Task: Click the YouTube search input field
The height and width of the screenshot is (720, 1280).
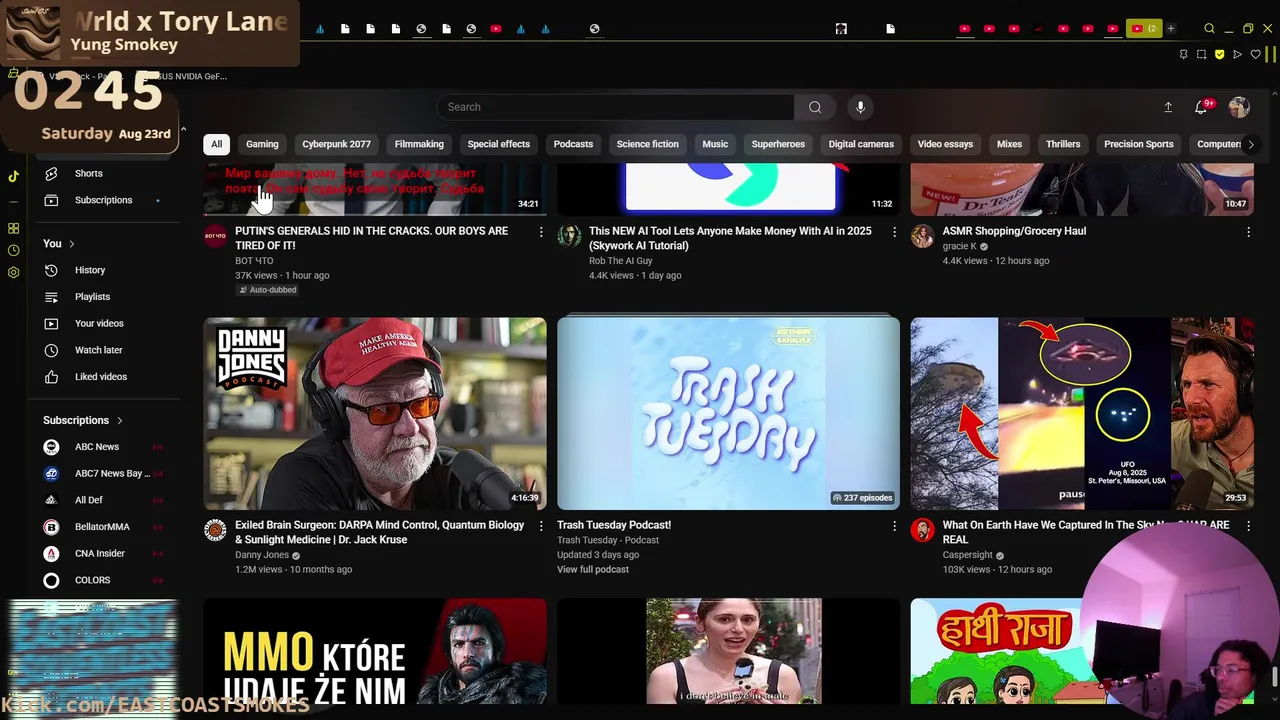Action: 615,107
